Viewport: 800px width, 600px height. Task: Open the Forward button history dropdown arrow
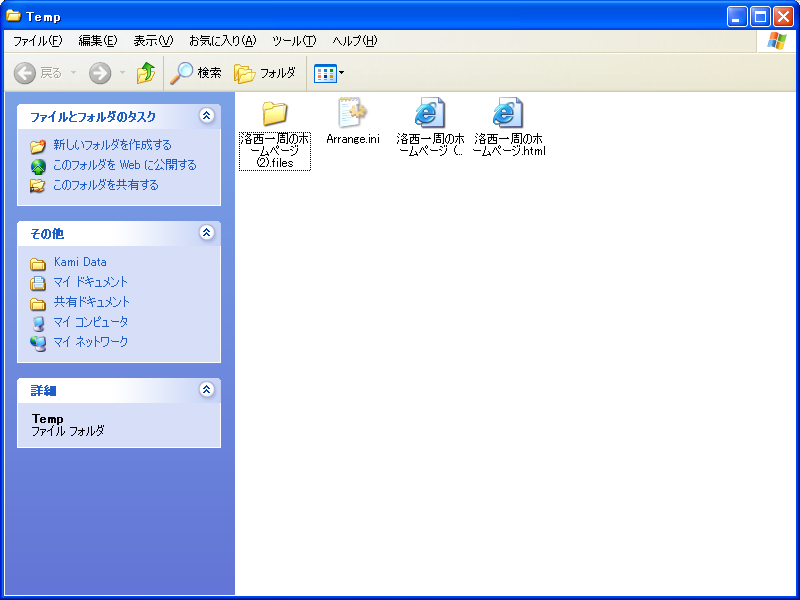tap(123, 73)
